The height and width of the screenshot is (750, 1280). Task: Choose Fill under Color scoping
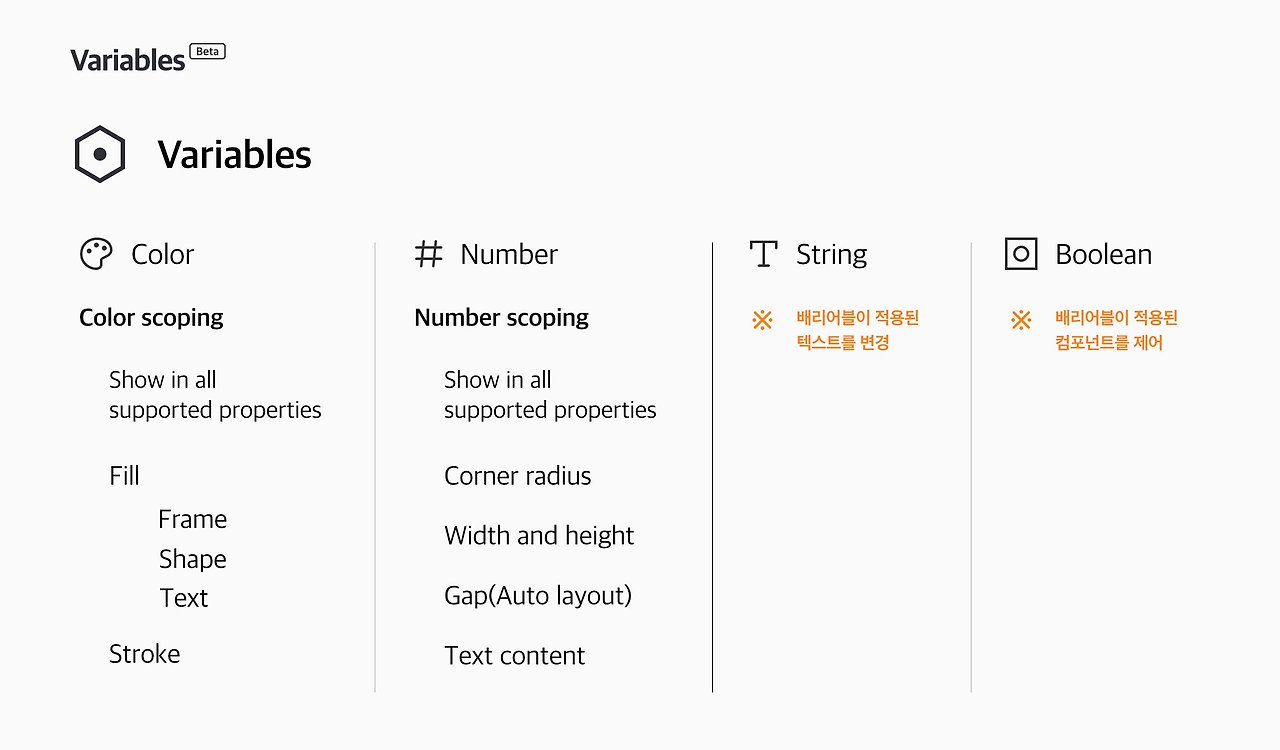[124, 476]
